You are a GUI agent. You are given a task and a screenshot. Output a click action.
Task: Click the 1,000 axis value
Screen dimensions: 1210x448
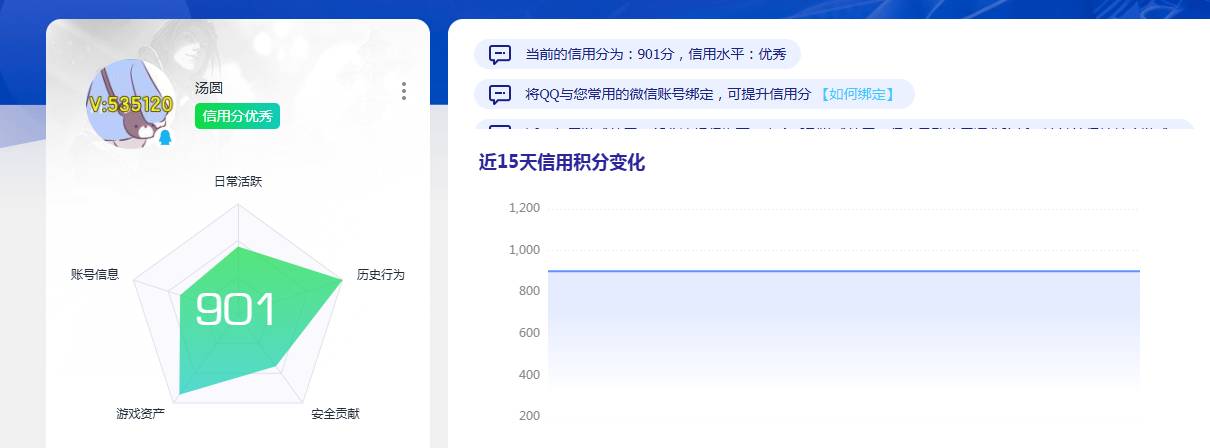tap(525, 249)
